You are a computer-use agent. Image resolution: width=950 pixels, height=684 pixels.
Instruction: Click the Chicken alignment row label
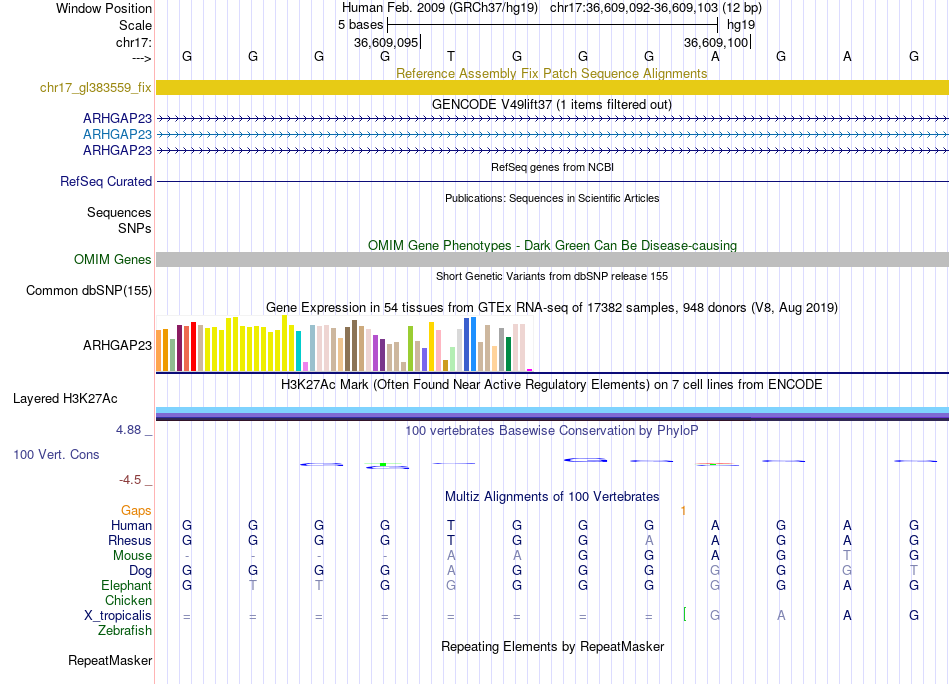click(x=128, y=600)
